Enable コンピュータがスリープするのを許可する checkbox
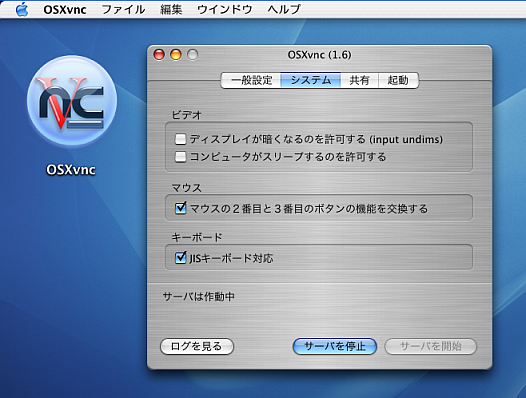526x398 pixels. pos(180,157)
